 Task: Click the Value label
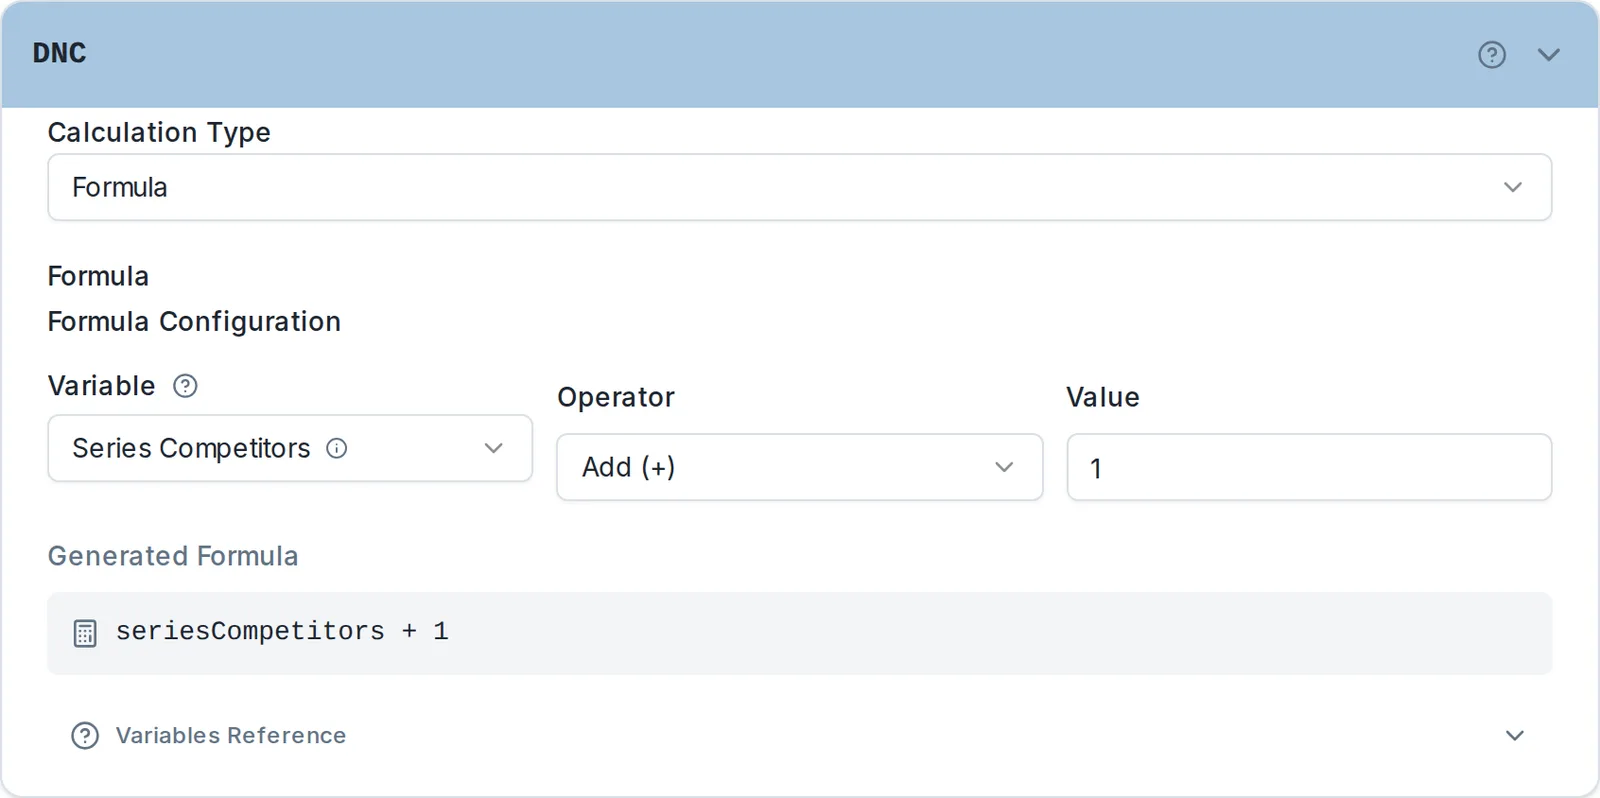click(1103, 397)
